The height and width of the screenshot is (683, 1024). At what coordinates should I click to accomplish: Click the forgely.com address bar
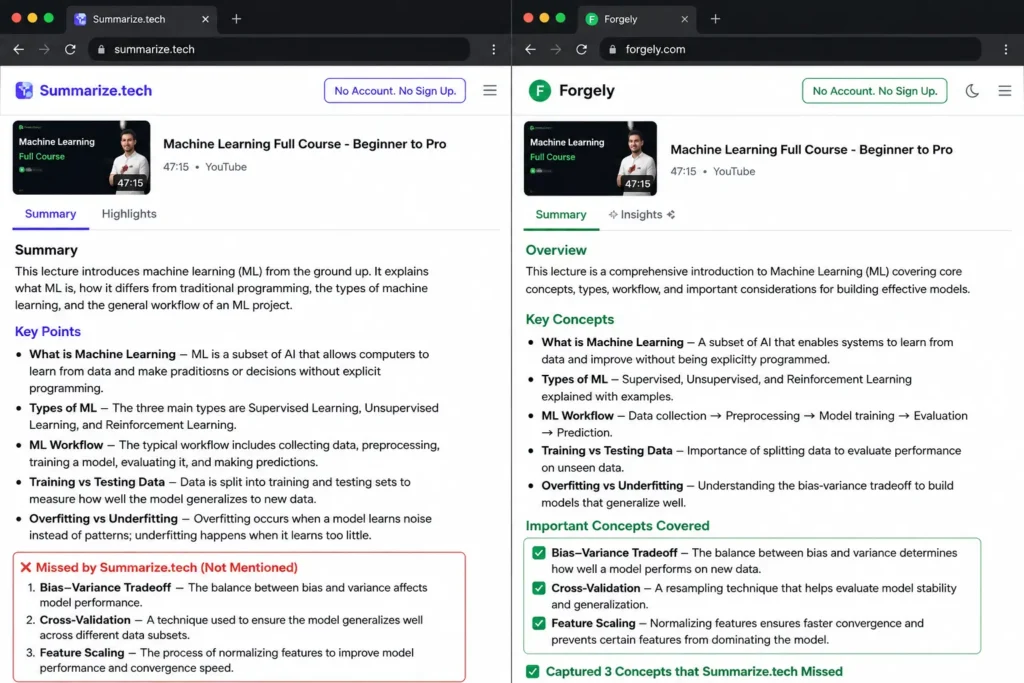point(790,50)
